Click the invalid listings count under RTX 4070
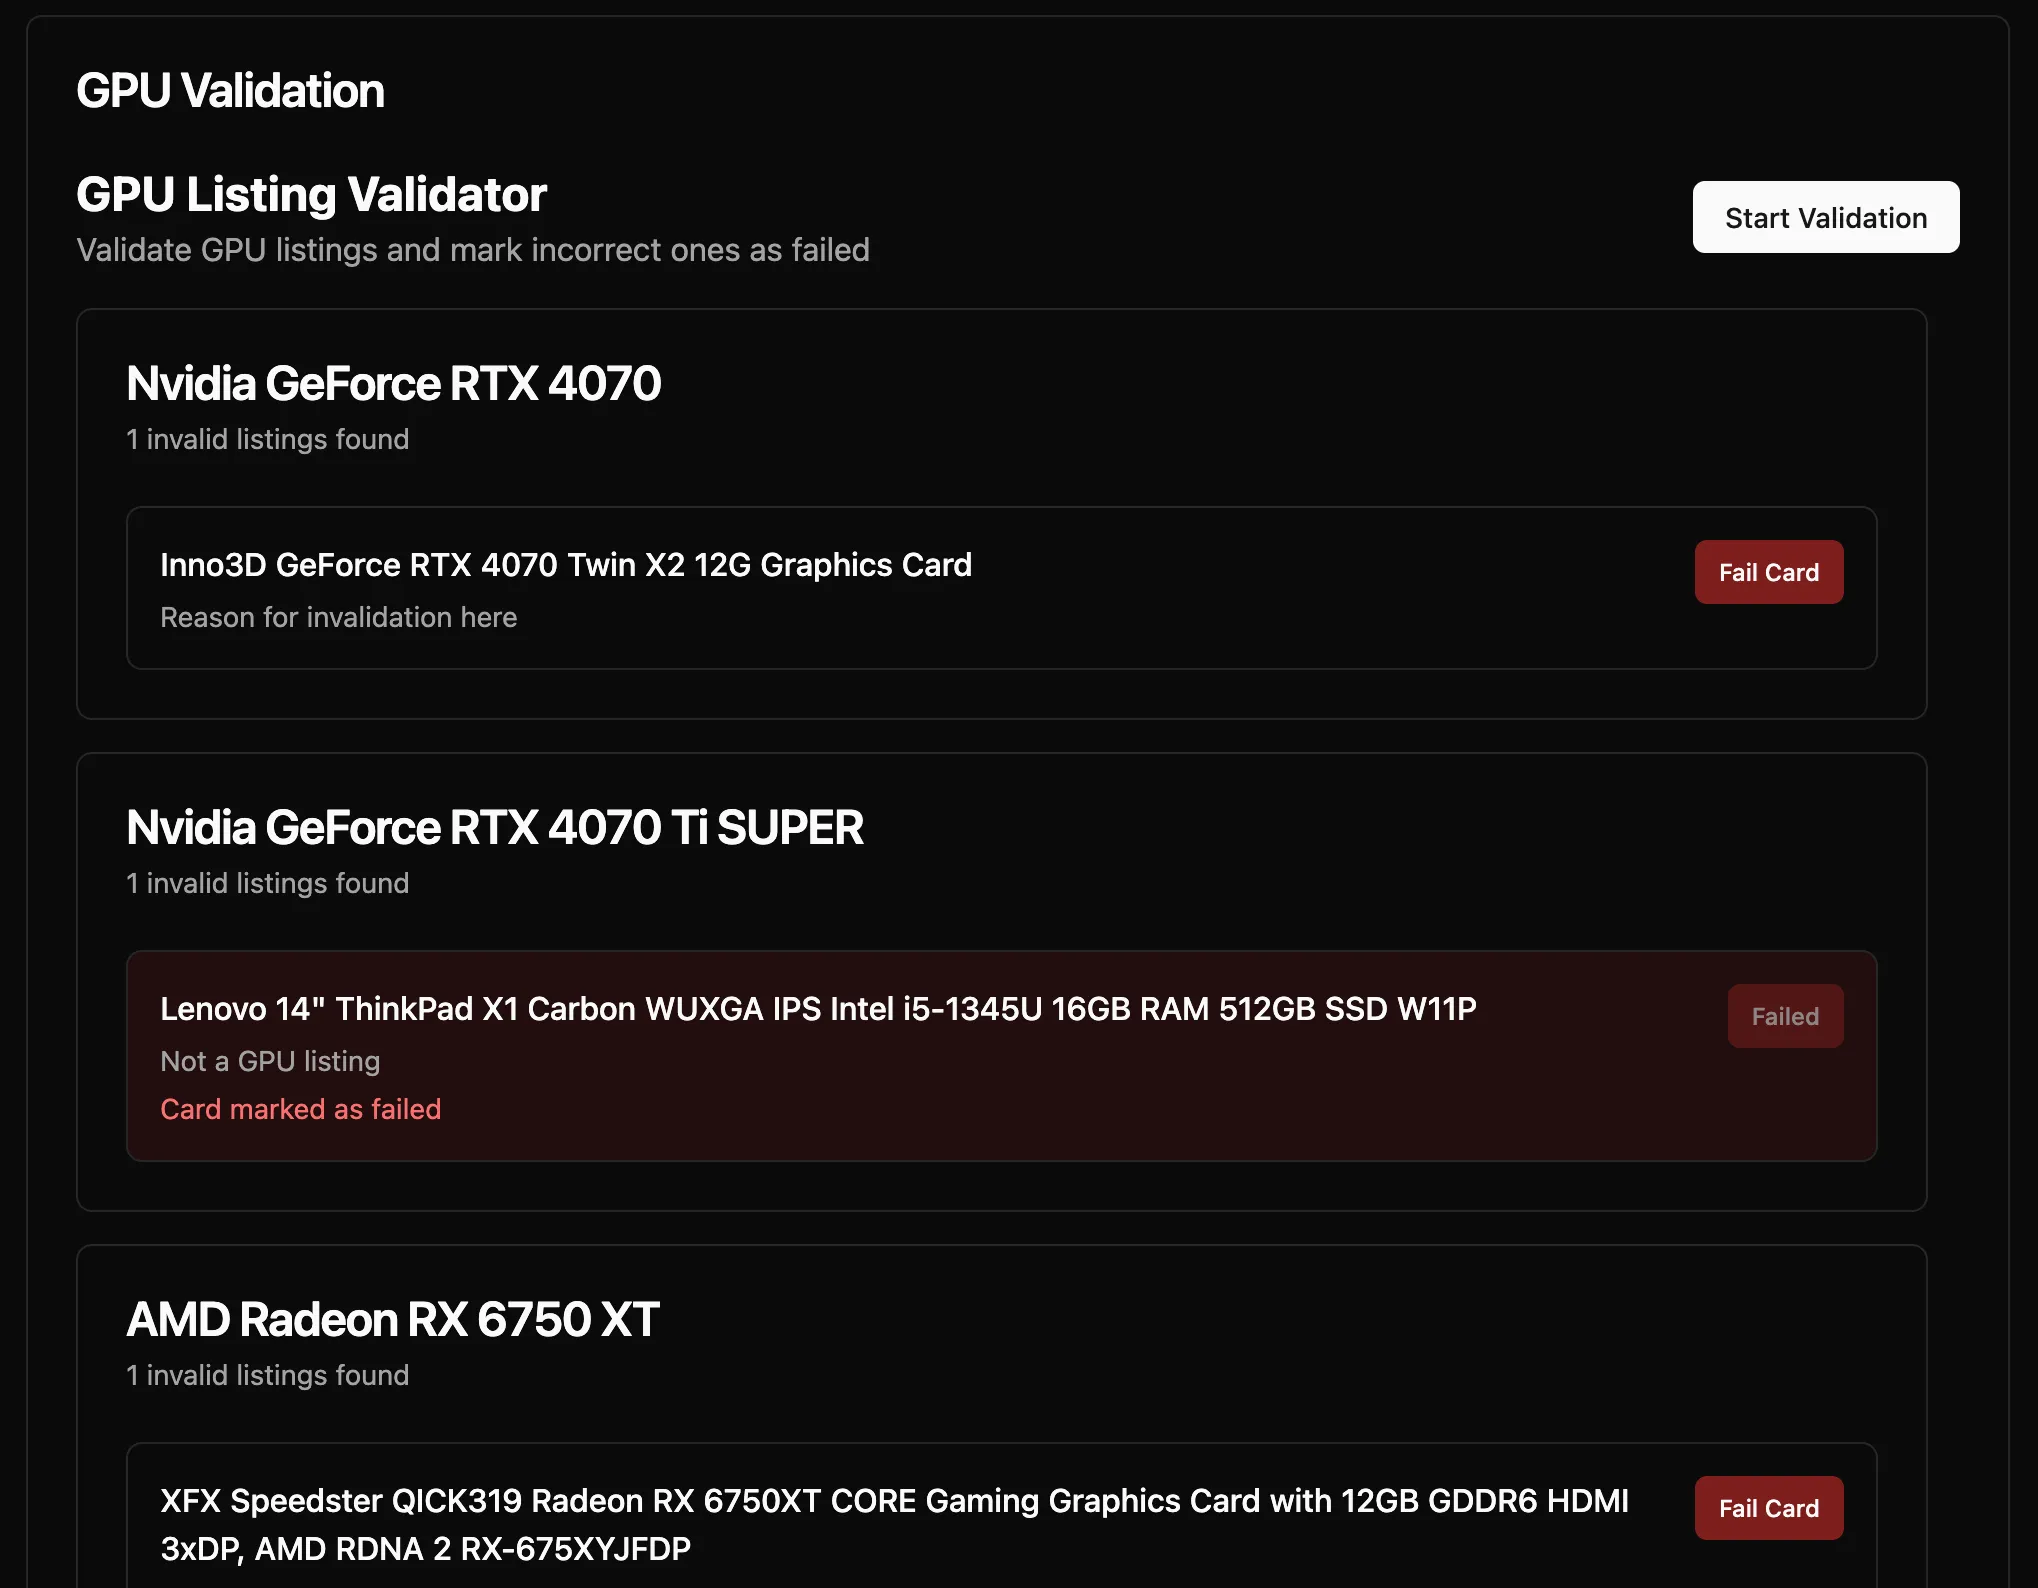Image resolution: width=2038 pixels, height=1588 pixels. coord(267,439)
